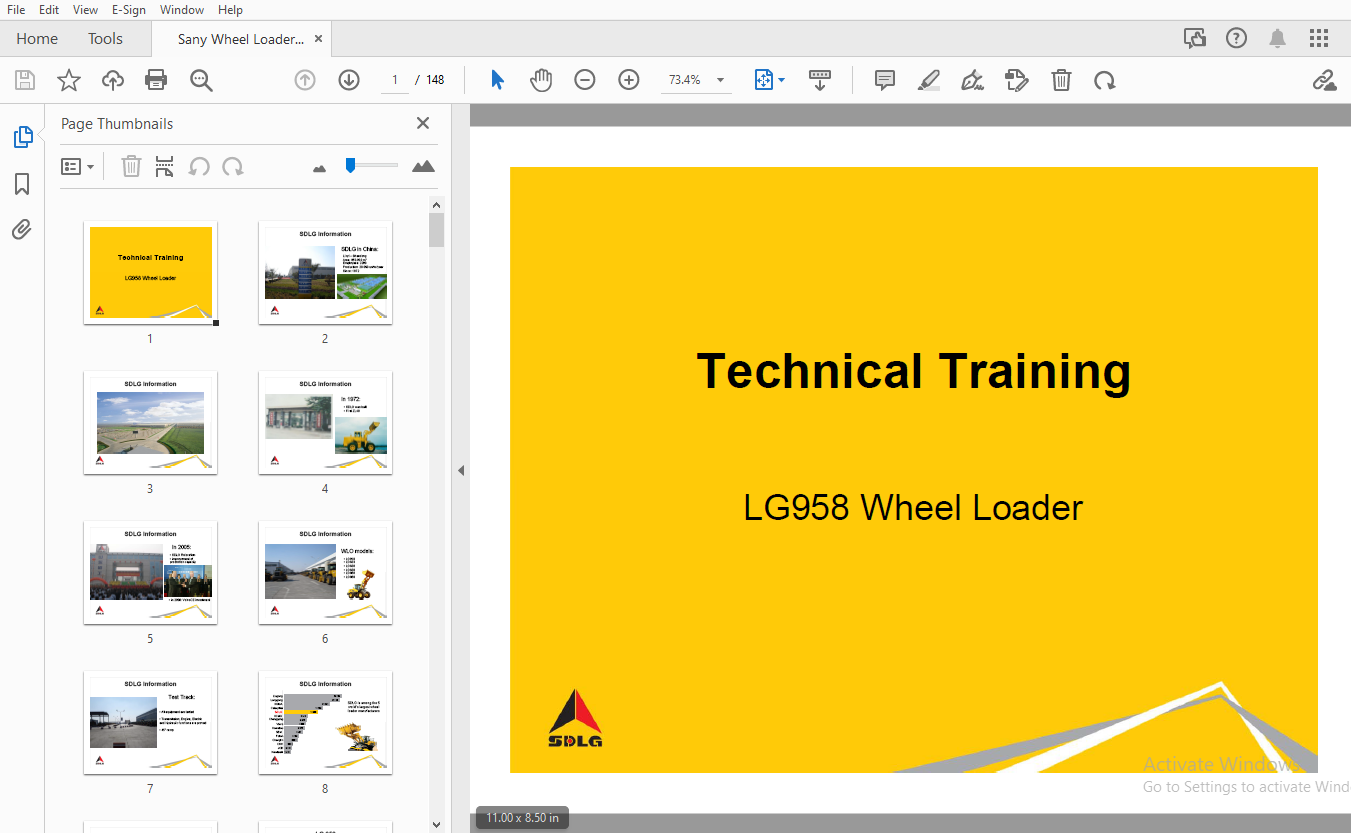
Task: Open the zoom percentage dropdown
Action: tap(720, 80)
